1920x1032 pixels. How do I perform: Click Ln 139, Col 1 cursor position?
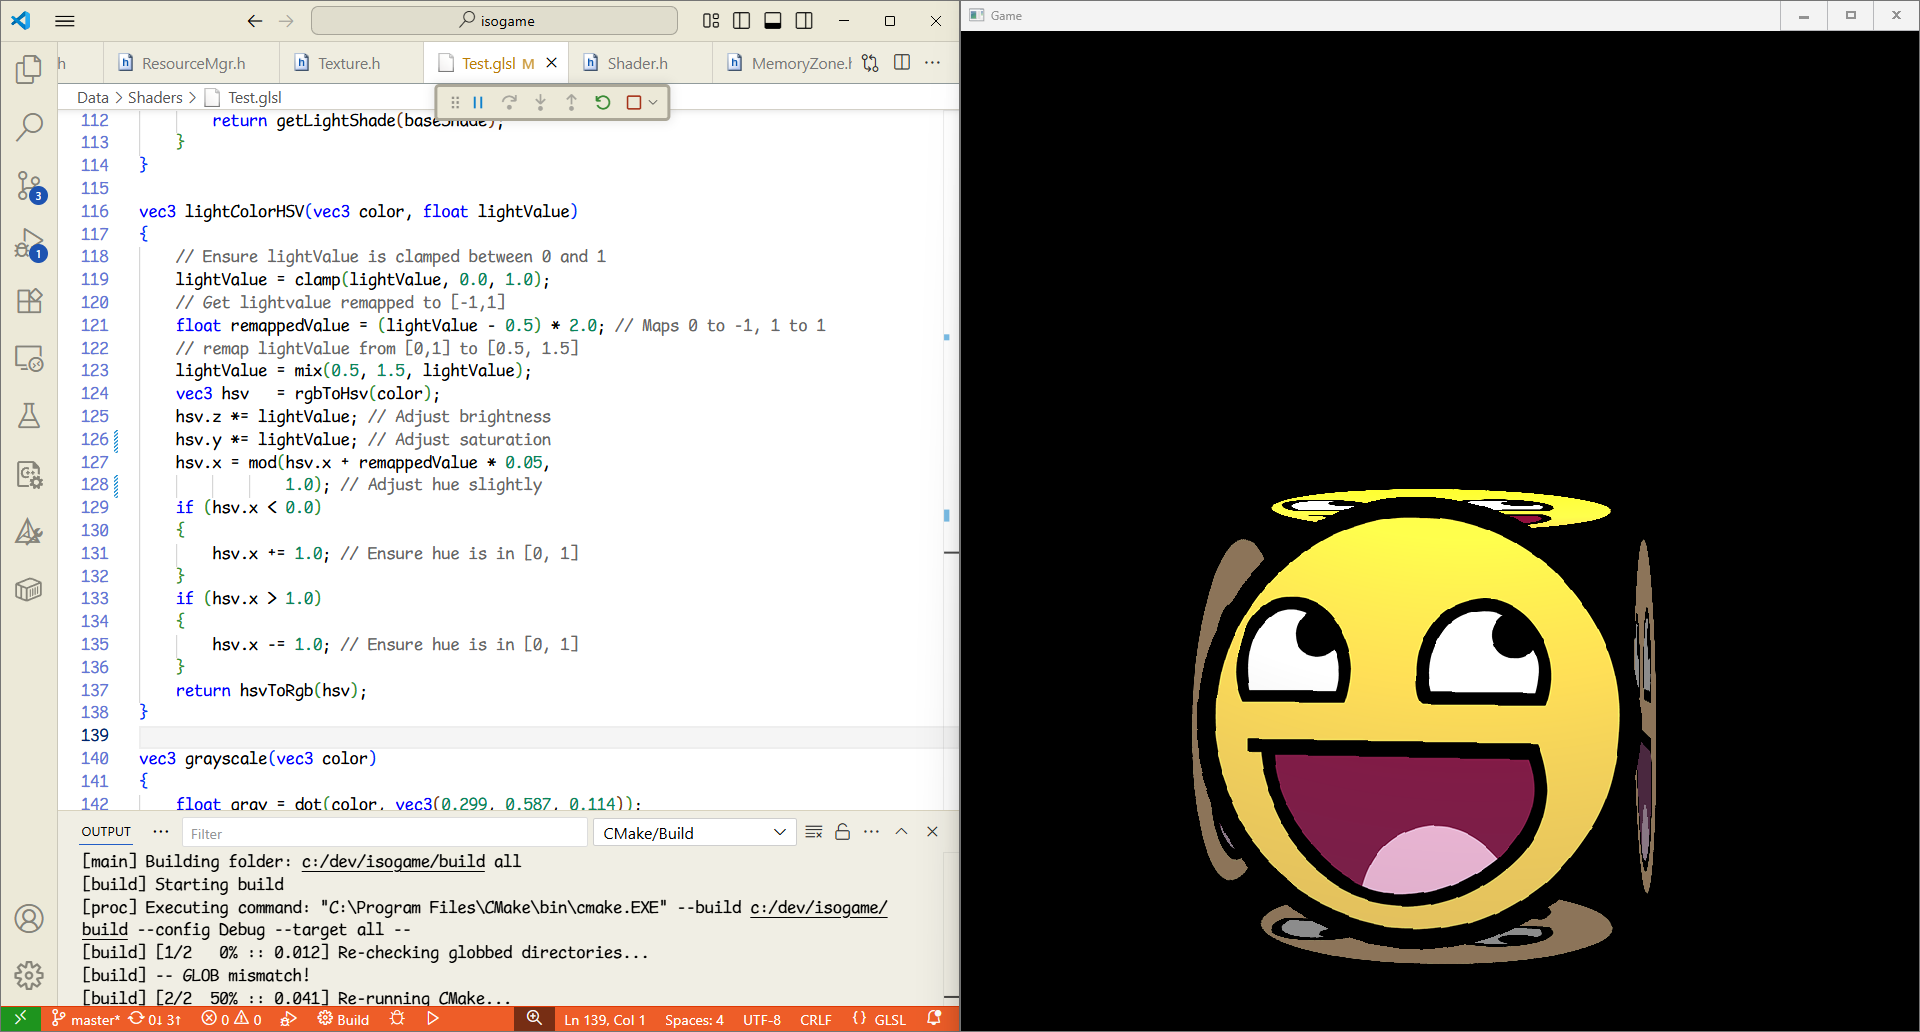click(x=604, y=1019)
